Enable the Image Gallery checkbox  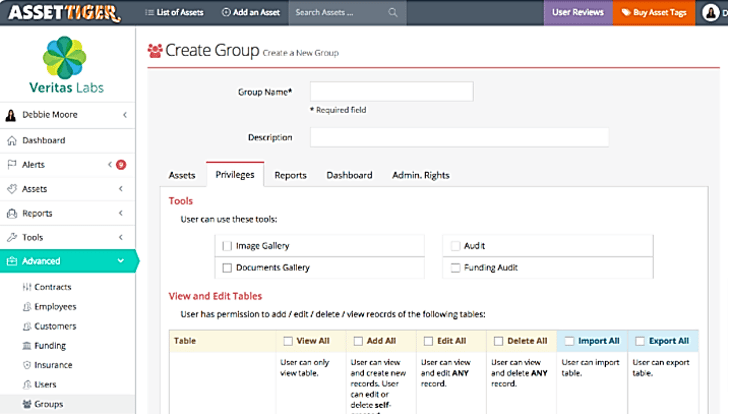tap(227, 245)
